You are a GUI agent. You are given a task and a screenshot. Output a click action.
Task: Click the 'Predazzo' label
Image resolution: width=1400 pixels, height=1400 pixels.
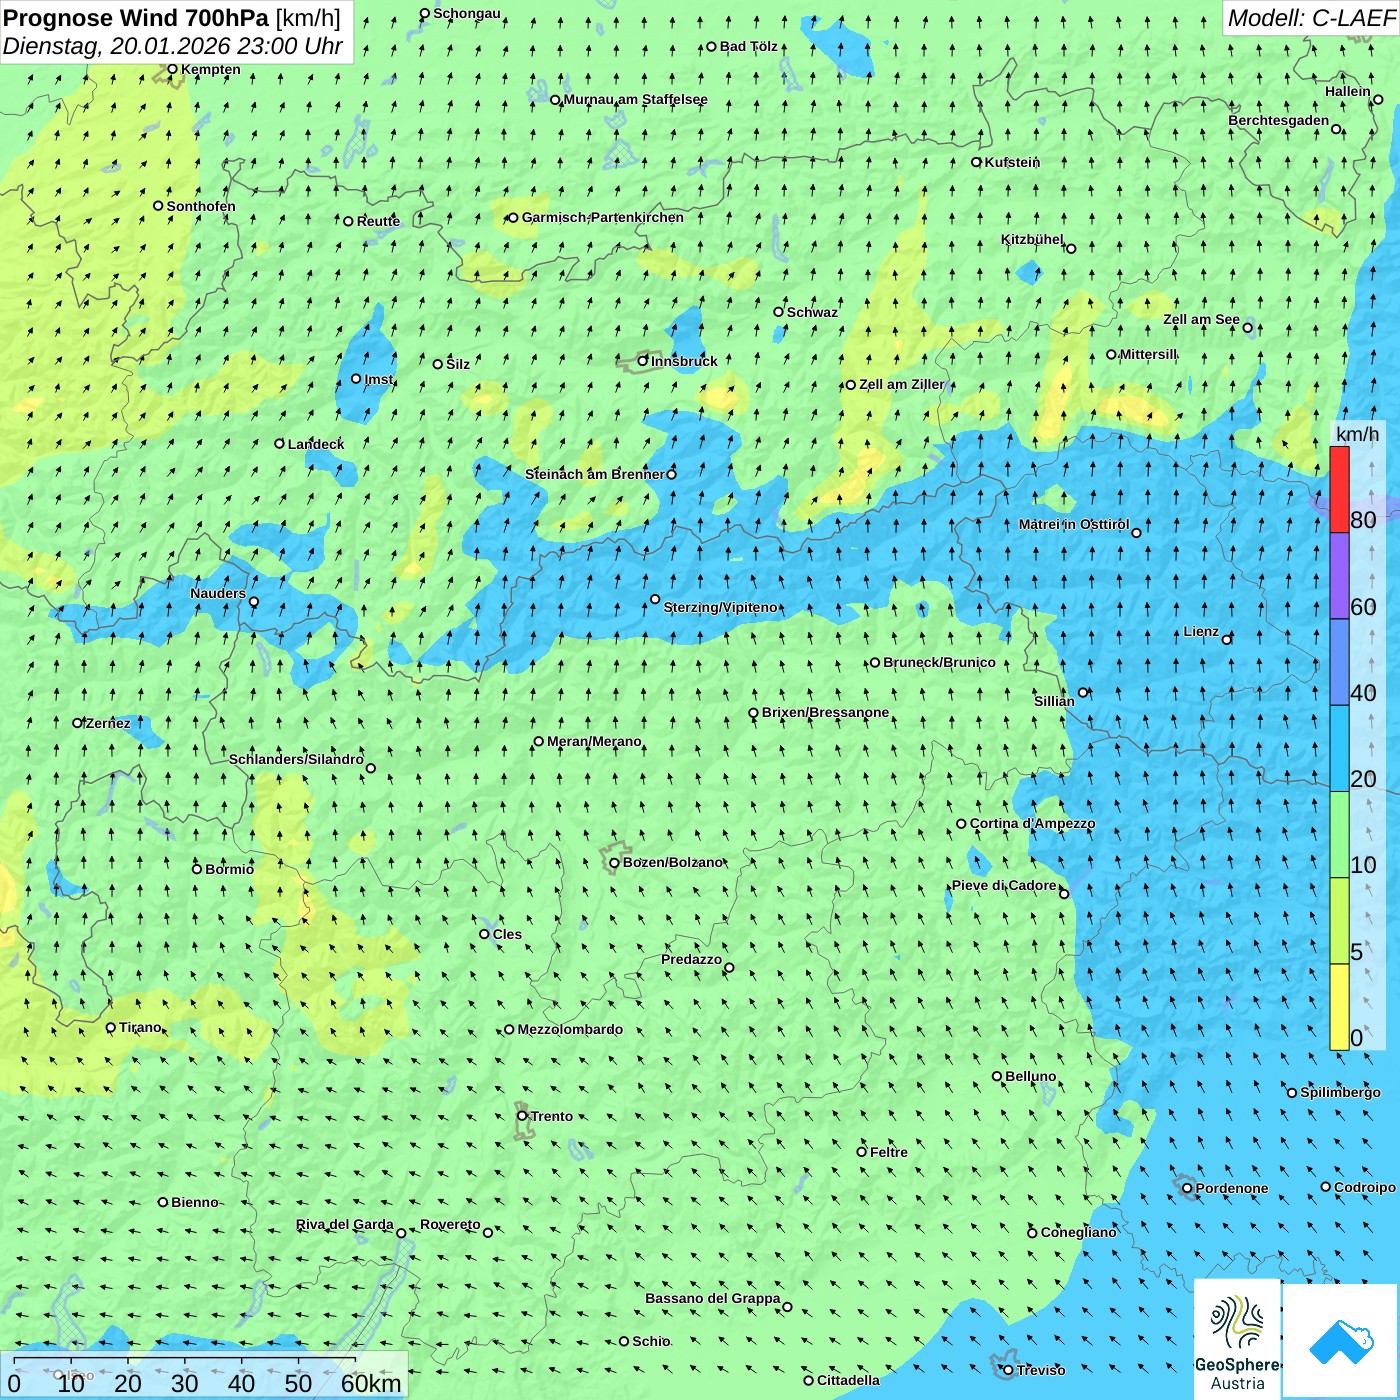tap(691, 959)
